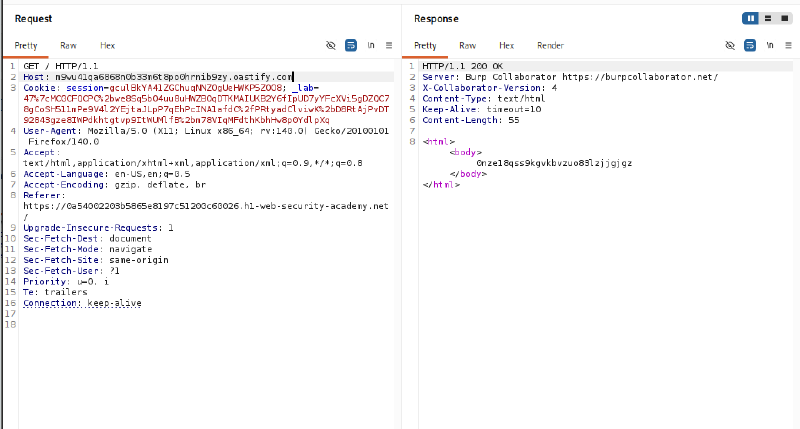This screenshot has width=800, height=429.
Task: Click the Request panel title
Action: [x=33, y=18]
